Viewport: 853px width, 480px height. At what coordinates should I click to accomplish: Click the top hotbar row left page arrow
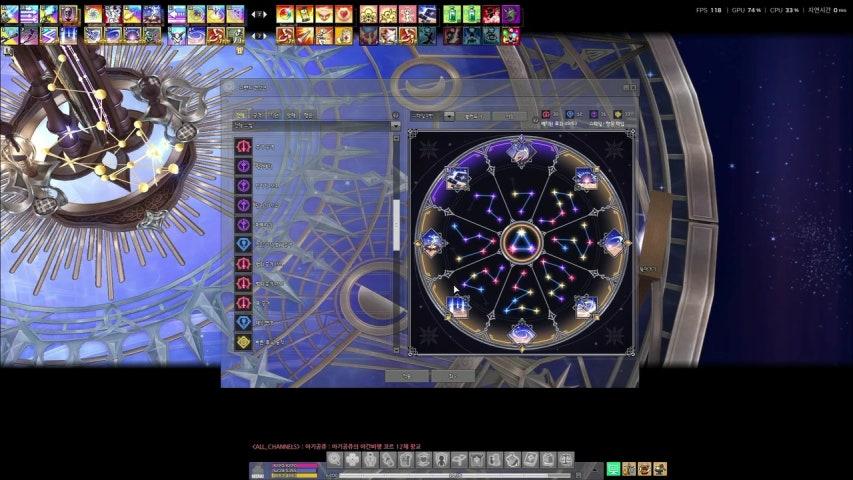(x=254, y=15)
